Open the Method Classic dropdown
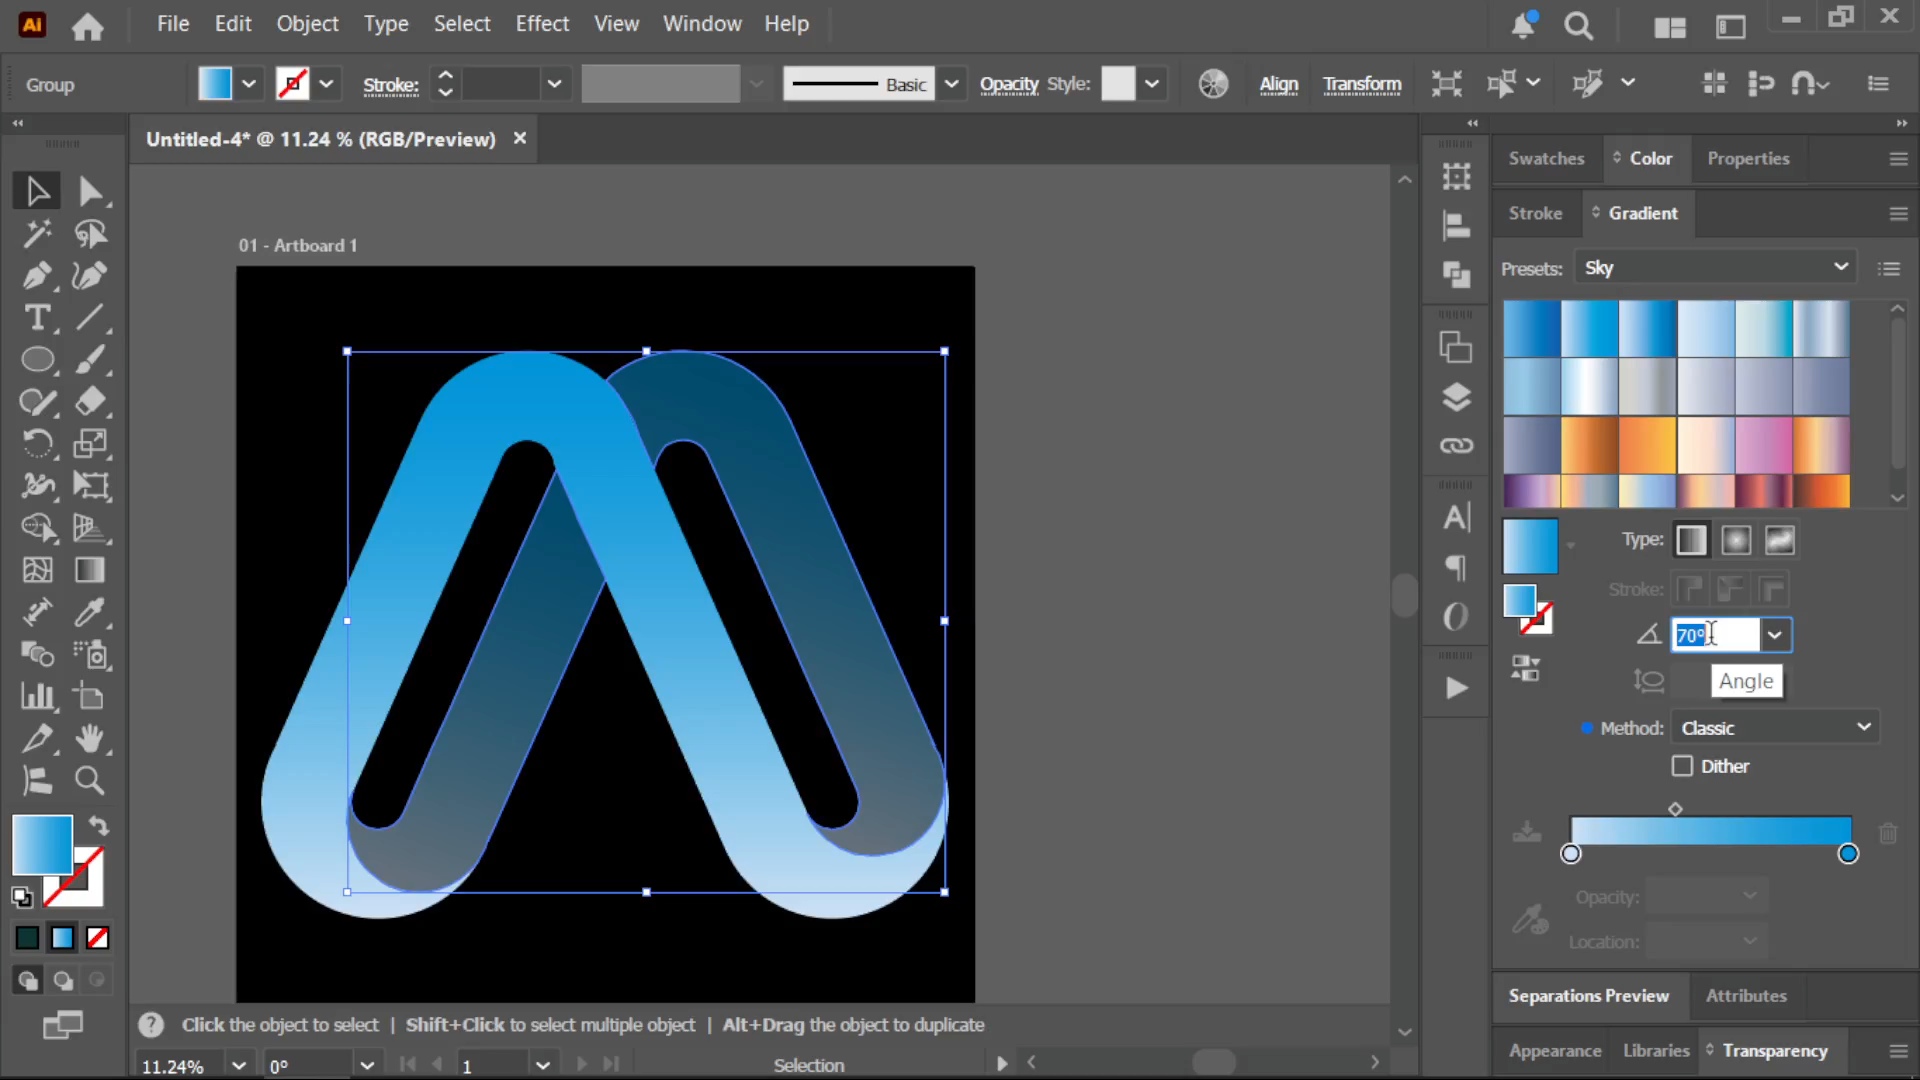Image resolution: width=1920 pixels, height=1080 pixels. coord(1774,728)
